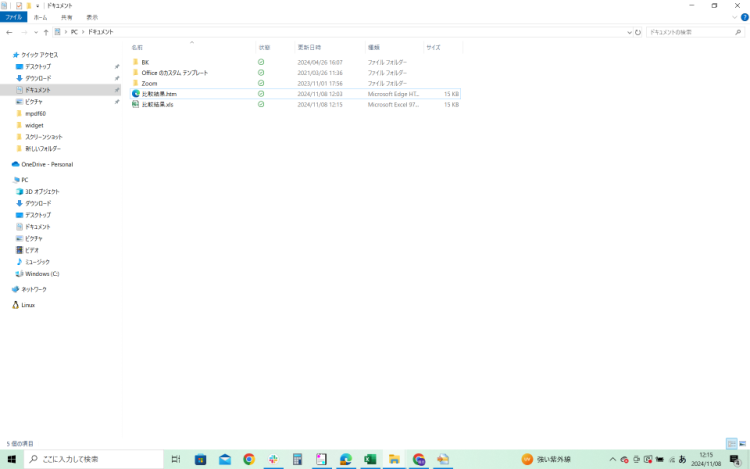Switch to large icons view in status bar
This screenshot has height=469, width=750.
coord(742,443)
